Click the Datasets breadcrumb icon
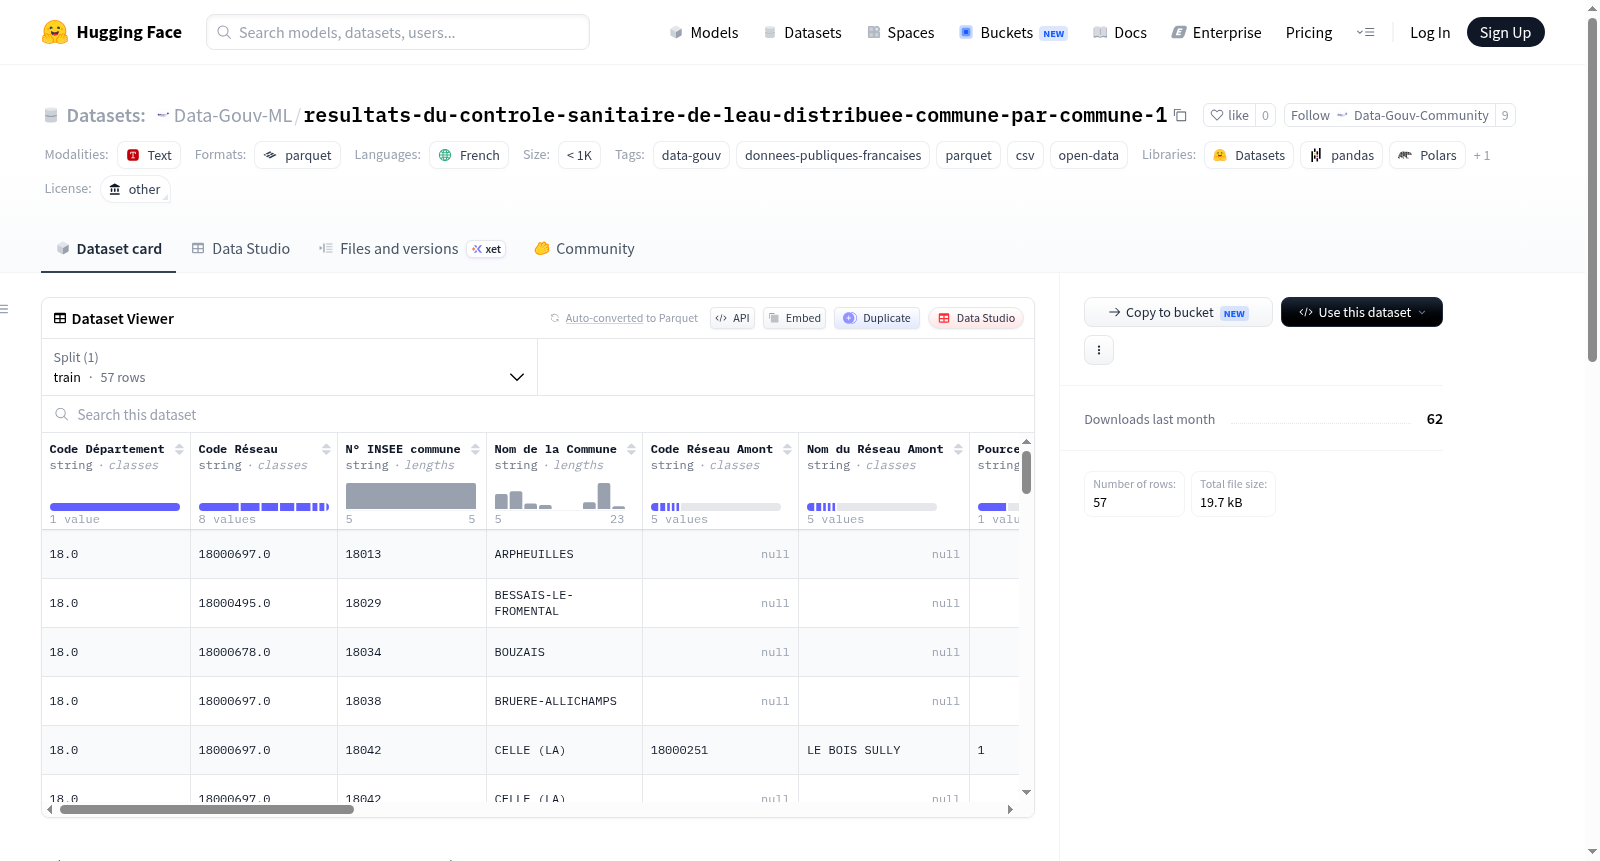Screen dimensions: 1600x861 point(51,116)
